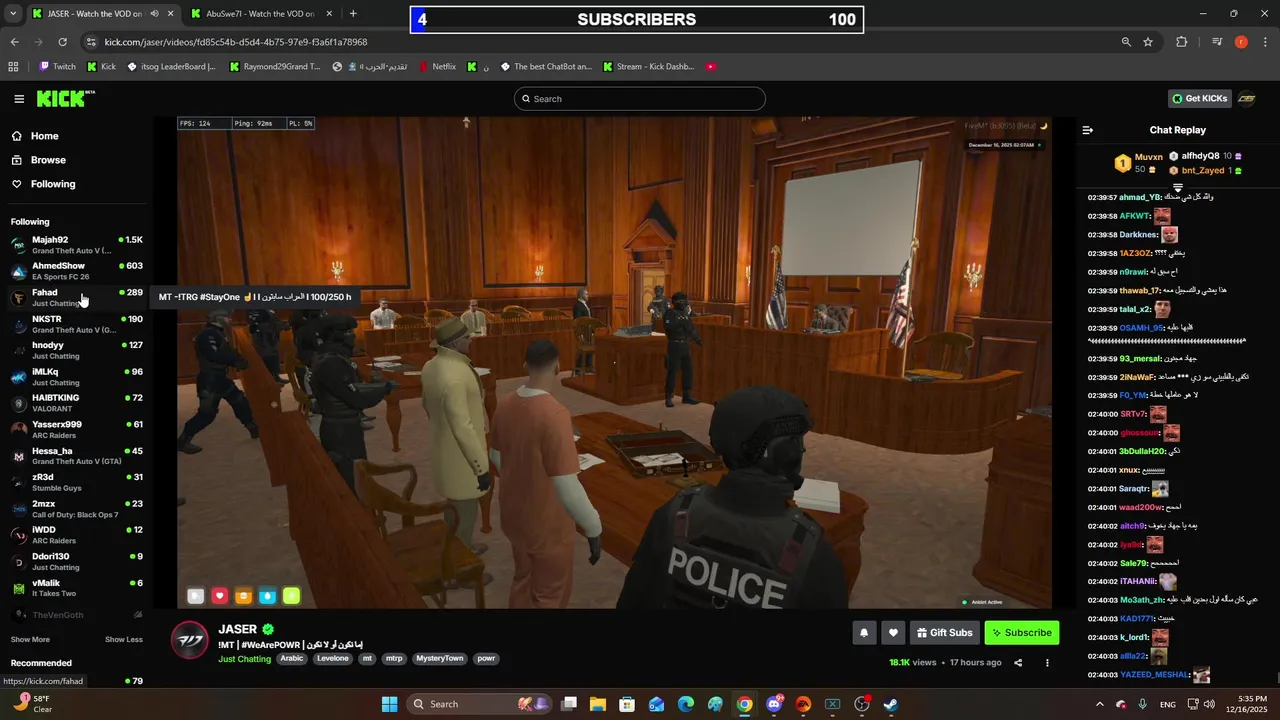Click the Get KICKs button
Screen dimensions: 1280x720
[1199, 99]
